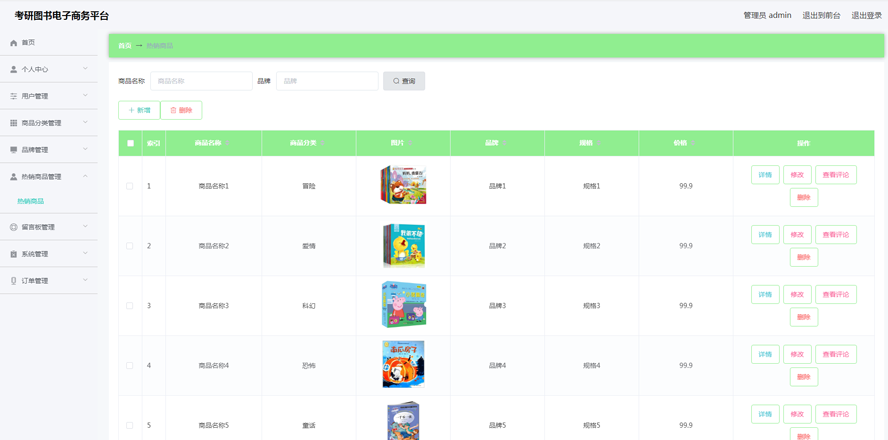Click 退出到前台 in the top bar

[821, 16]
